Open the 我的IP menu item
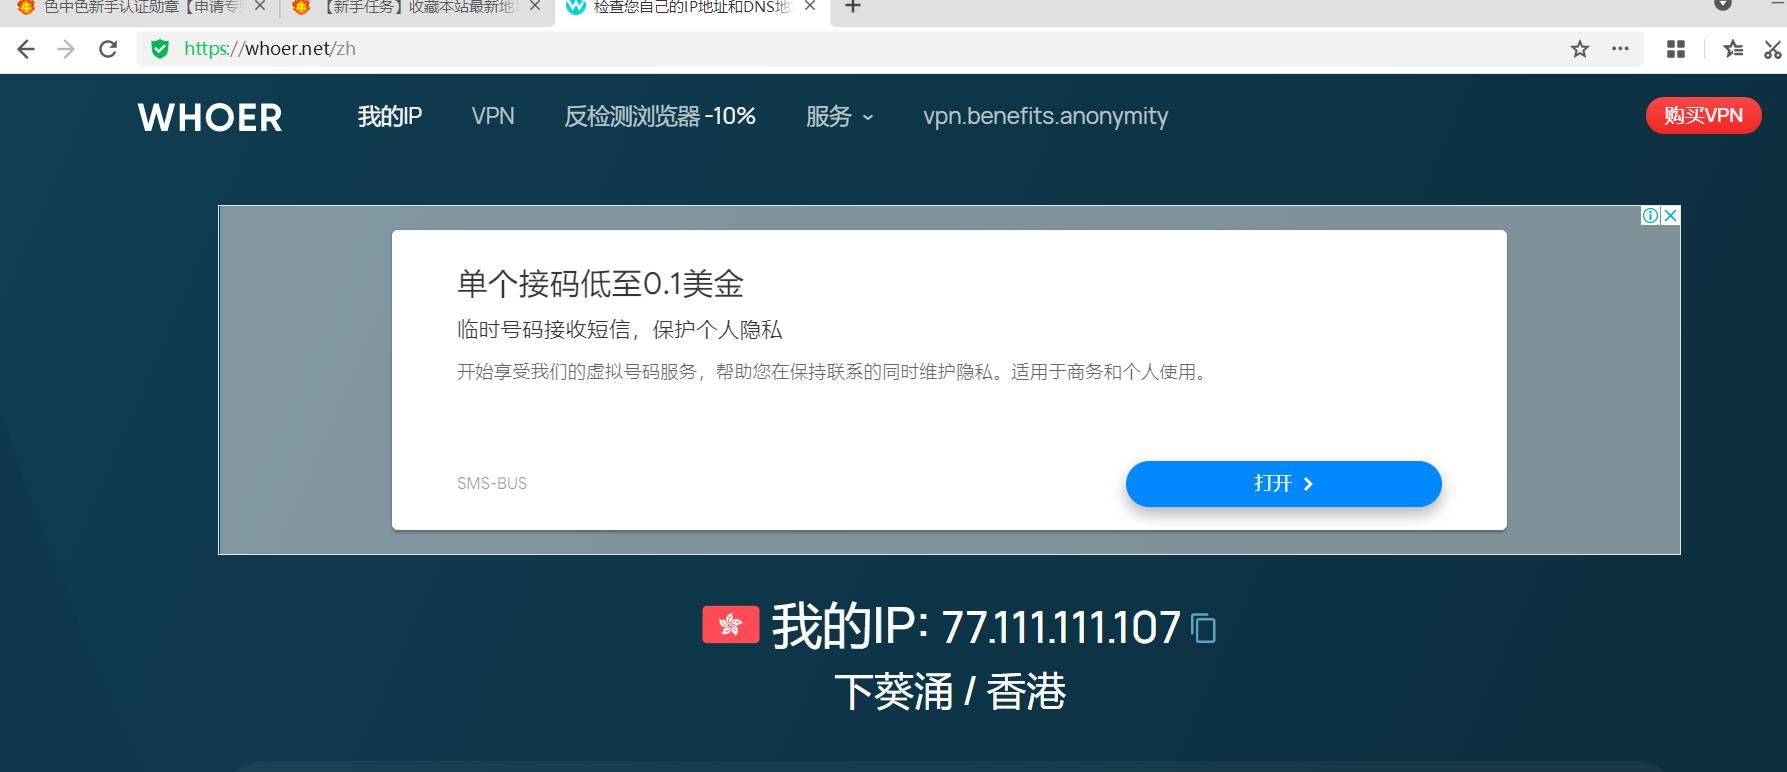The width and height of the screenshot is (1787, 772). tap(390, 116)
